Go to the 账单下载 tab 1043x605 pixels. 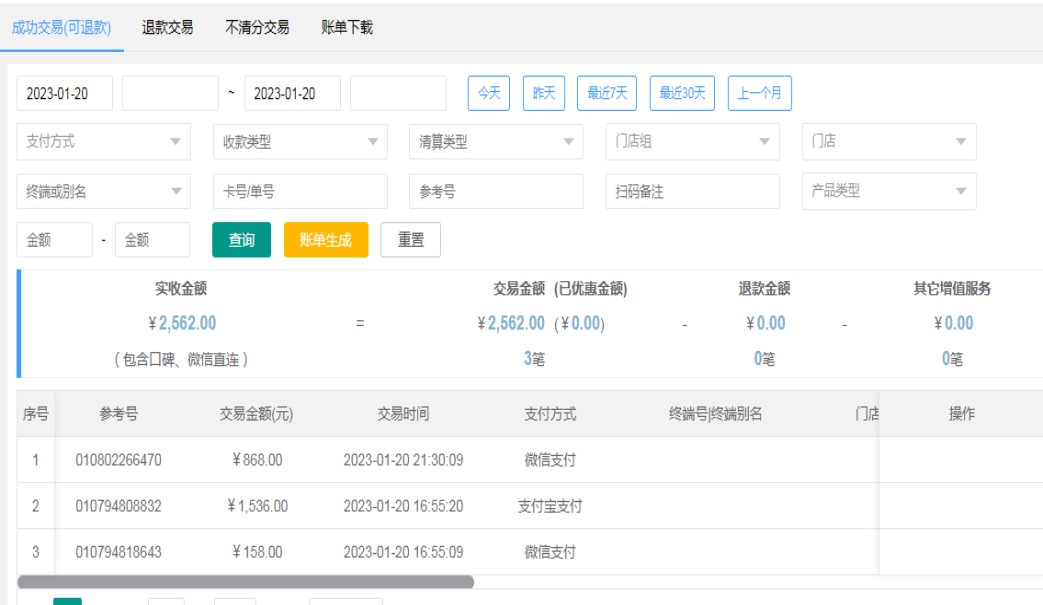coord(347,28)
